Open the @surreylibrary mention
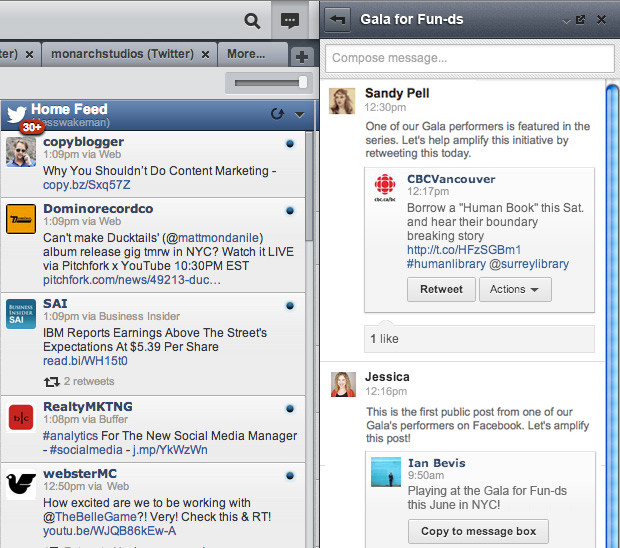Viewport: 620px width, 548px height. click(x=529, y=264)
